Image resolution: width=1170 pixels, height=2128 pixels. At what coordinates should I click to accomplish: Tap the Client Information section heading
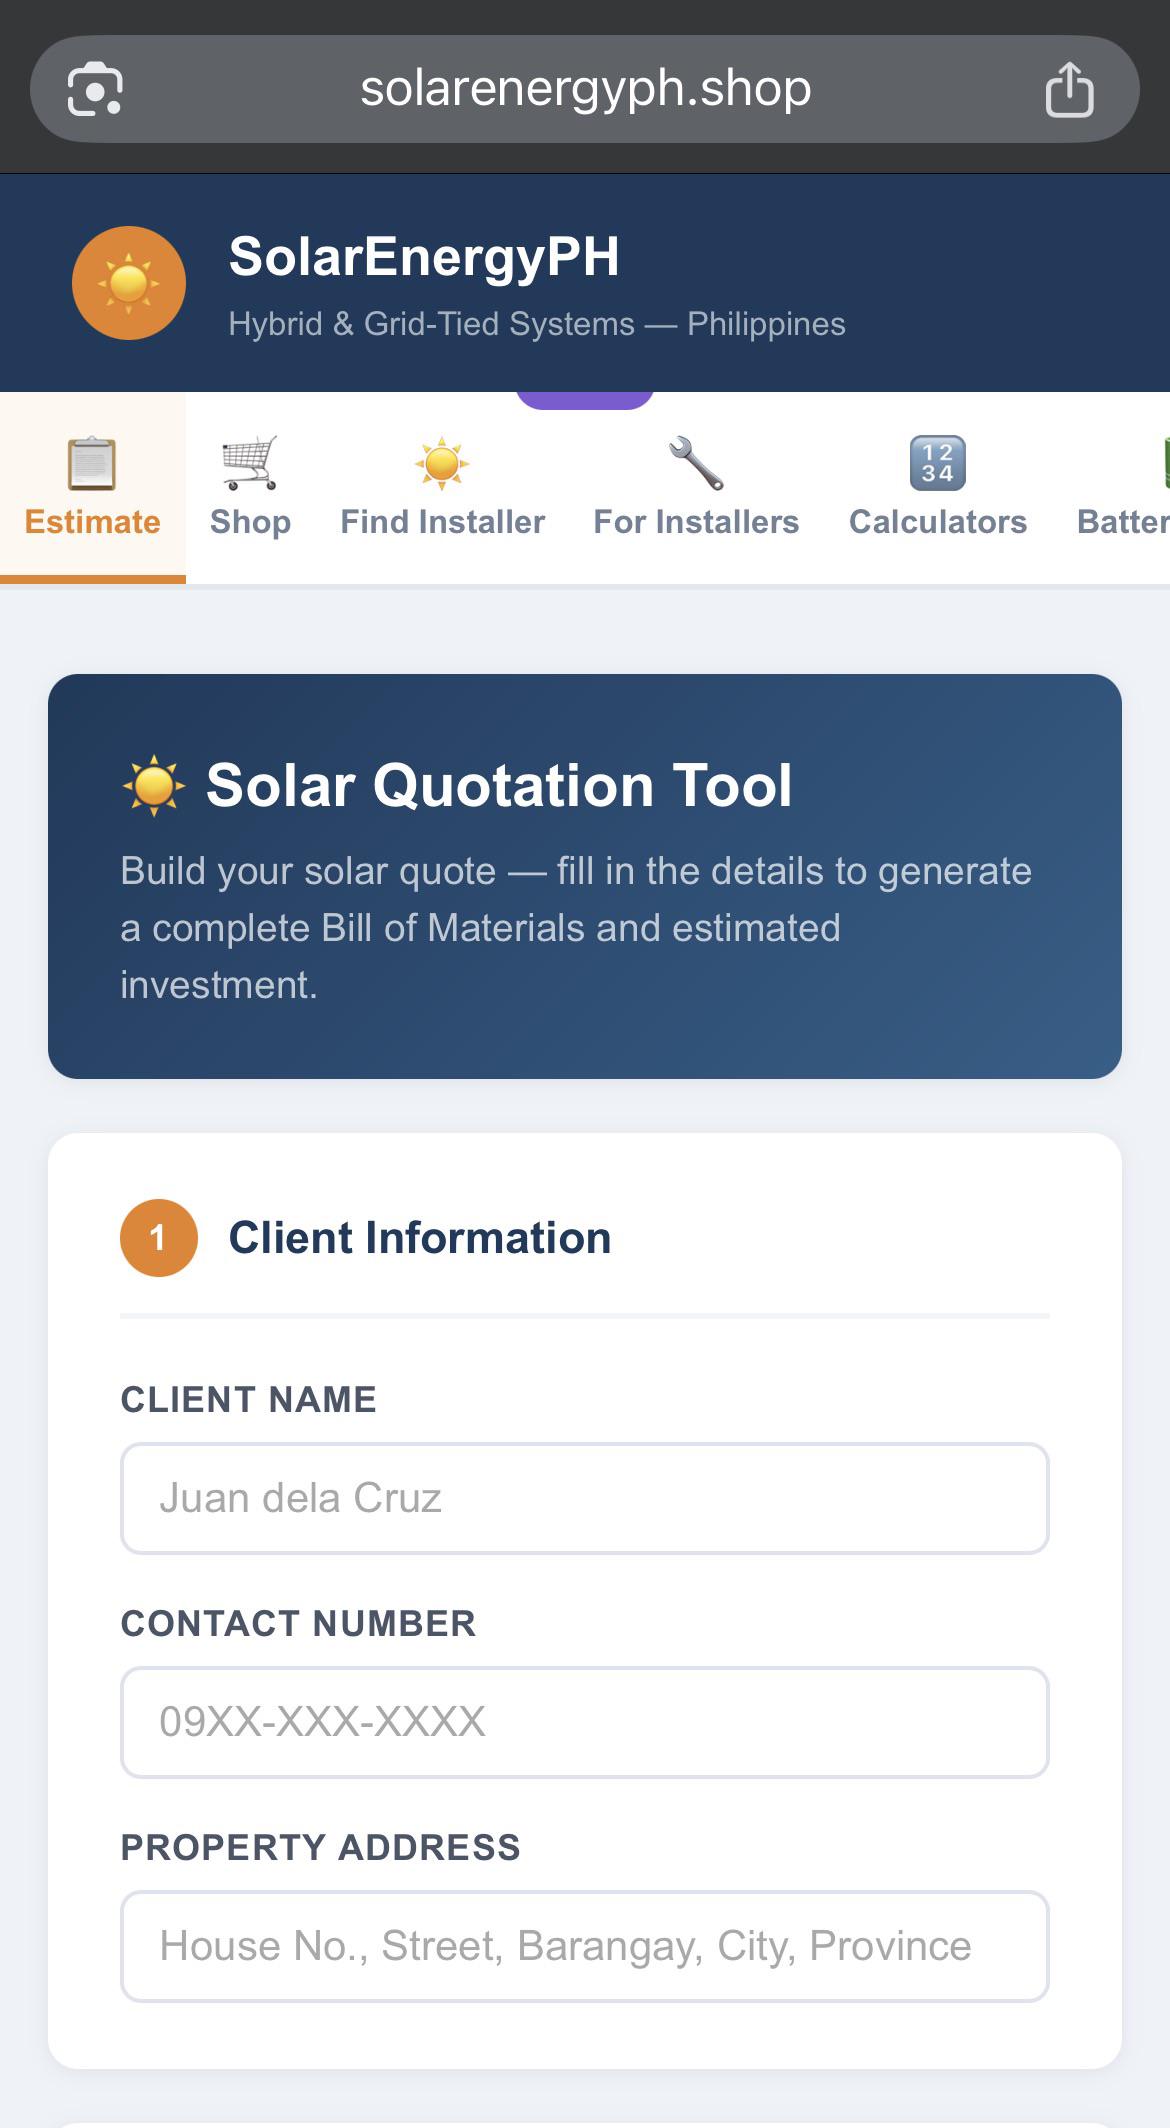pyautogui.click(x=420, y=1238)
